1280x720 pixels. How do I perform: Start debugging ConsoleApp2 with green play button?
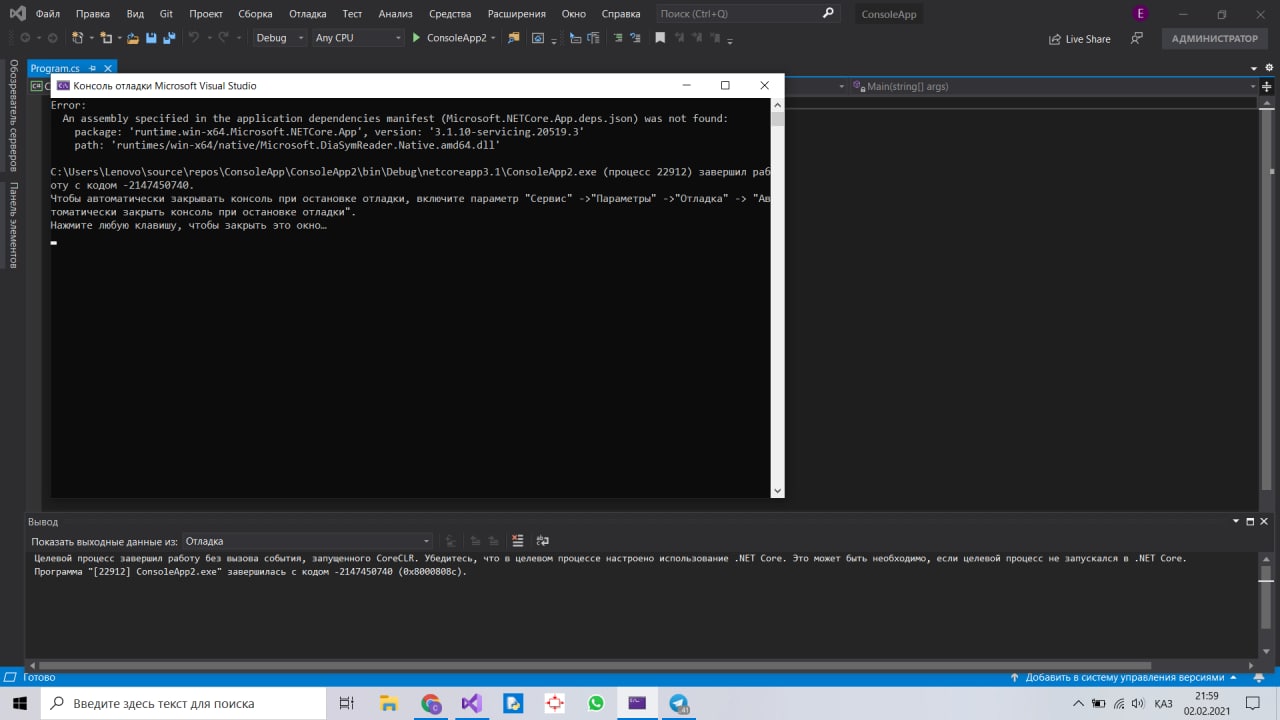tap(416, 38)
